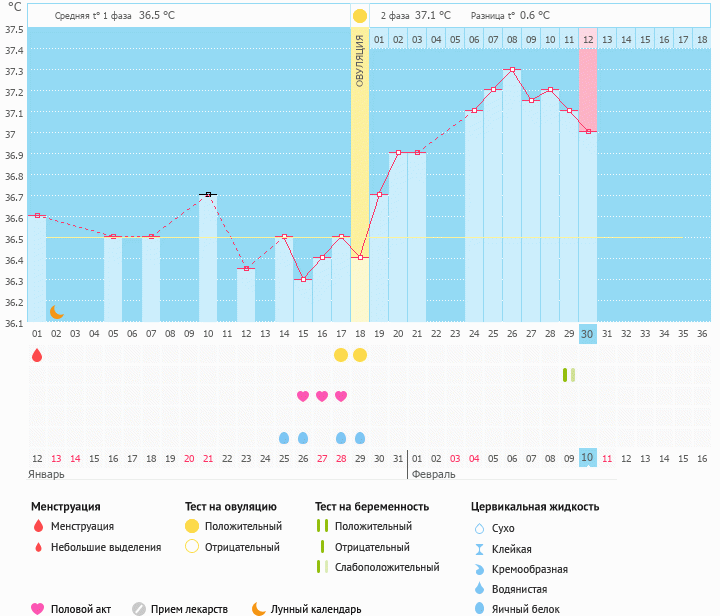
Task: Click the green pregnancy test marker on day 29
Action: (569, 375)
